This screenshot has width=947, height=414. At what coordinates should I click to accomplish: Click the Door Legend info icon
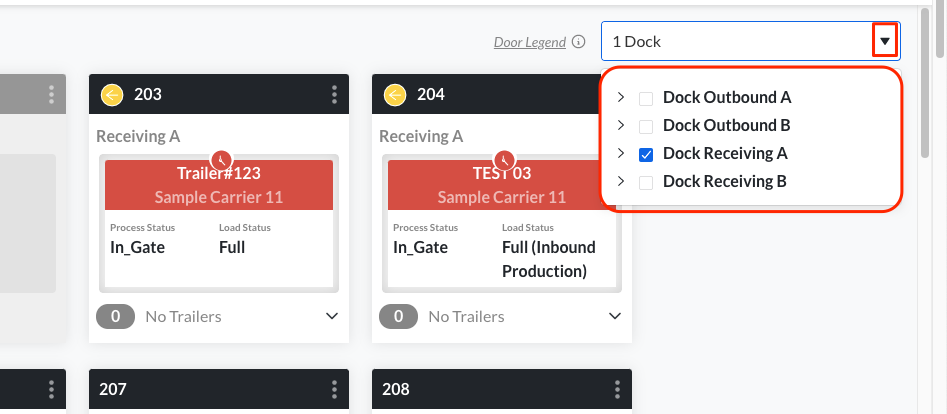578,43
